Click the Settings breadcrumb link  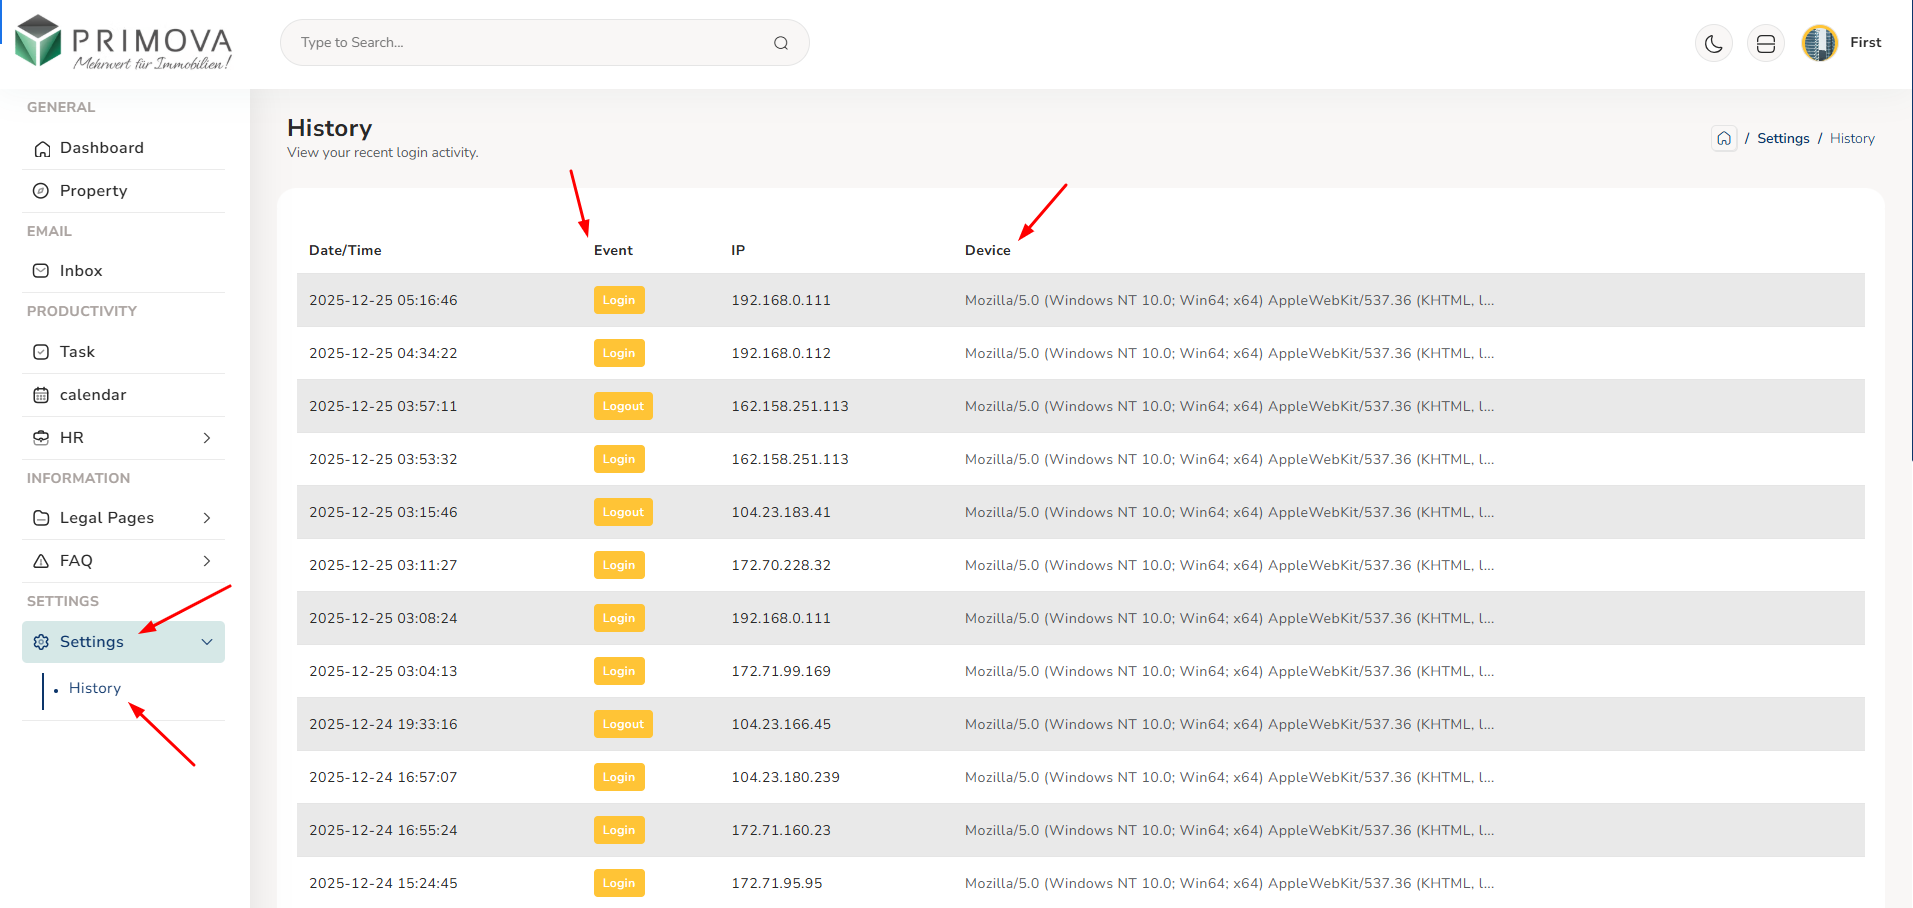(1783, 139)
